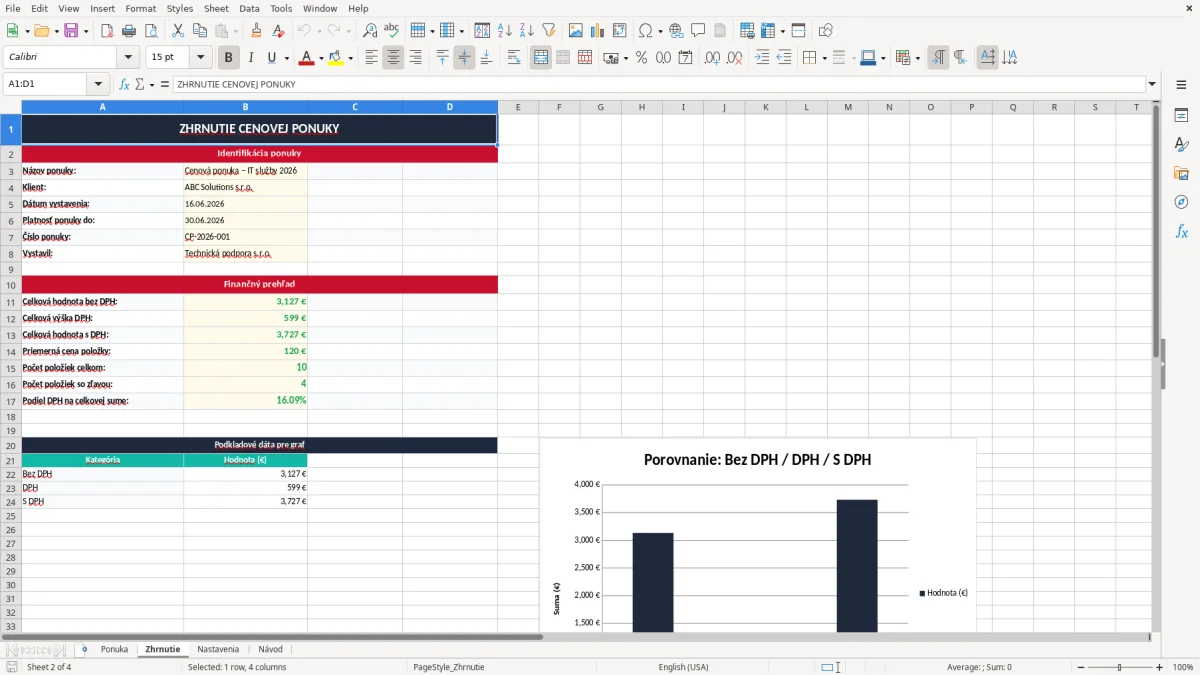Toggle Wrap Text
This screenshot has height=675, width=1200.
coord(514,58)
